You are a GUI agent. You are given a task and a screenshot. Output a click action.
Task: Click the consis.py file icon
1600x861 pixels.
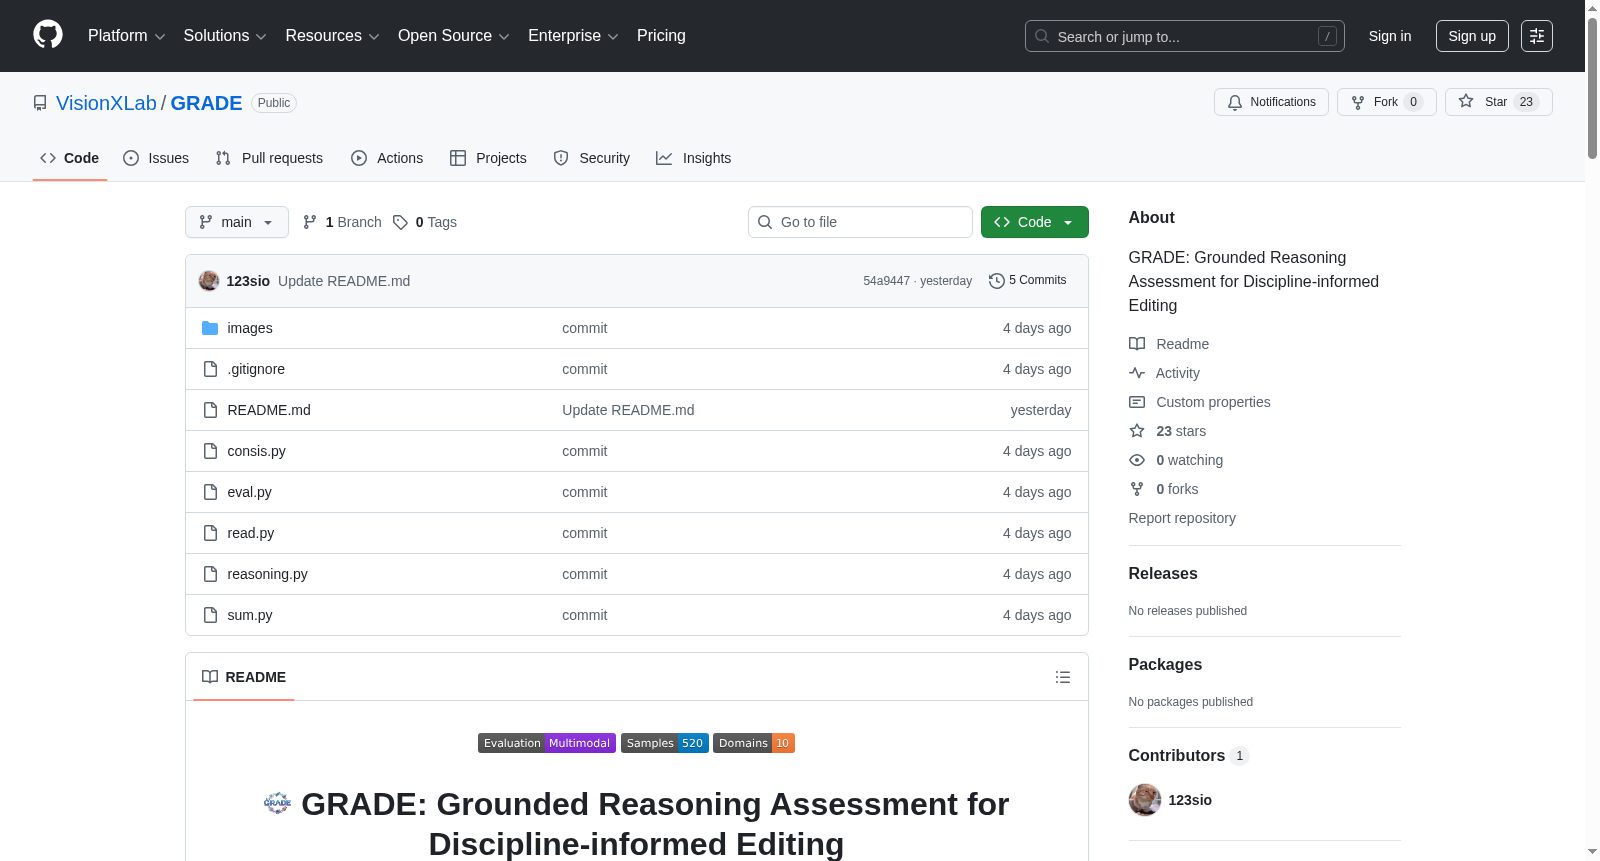click(210, 451)
